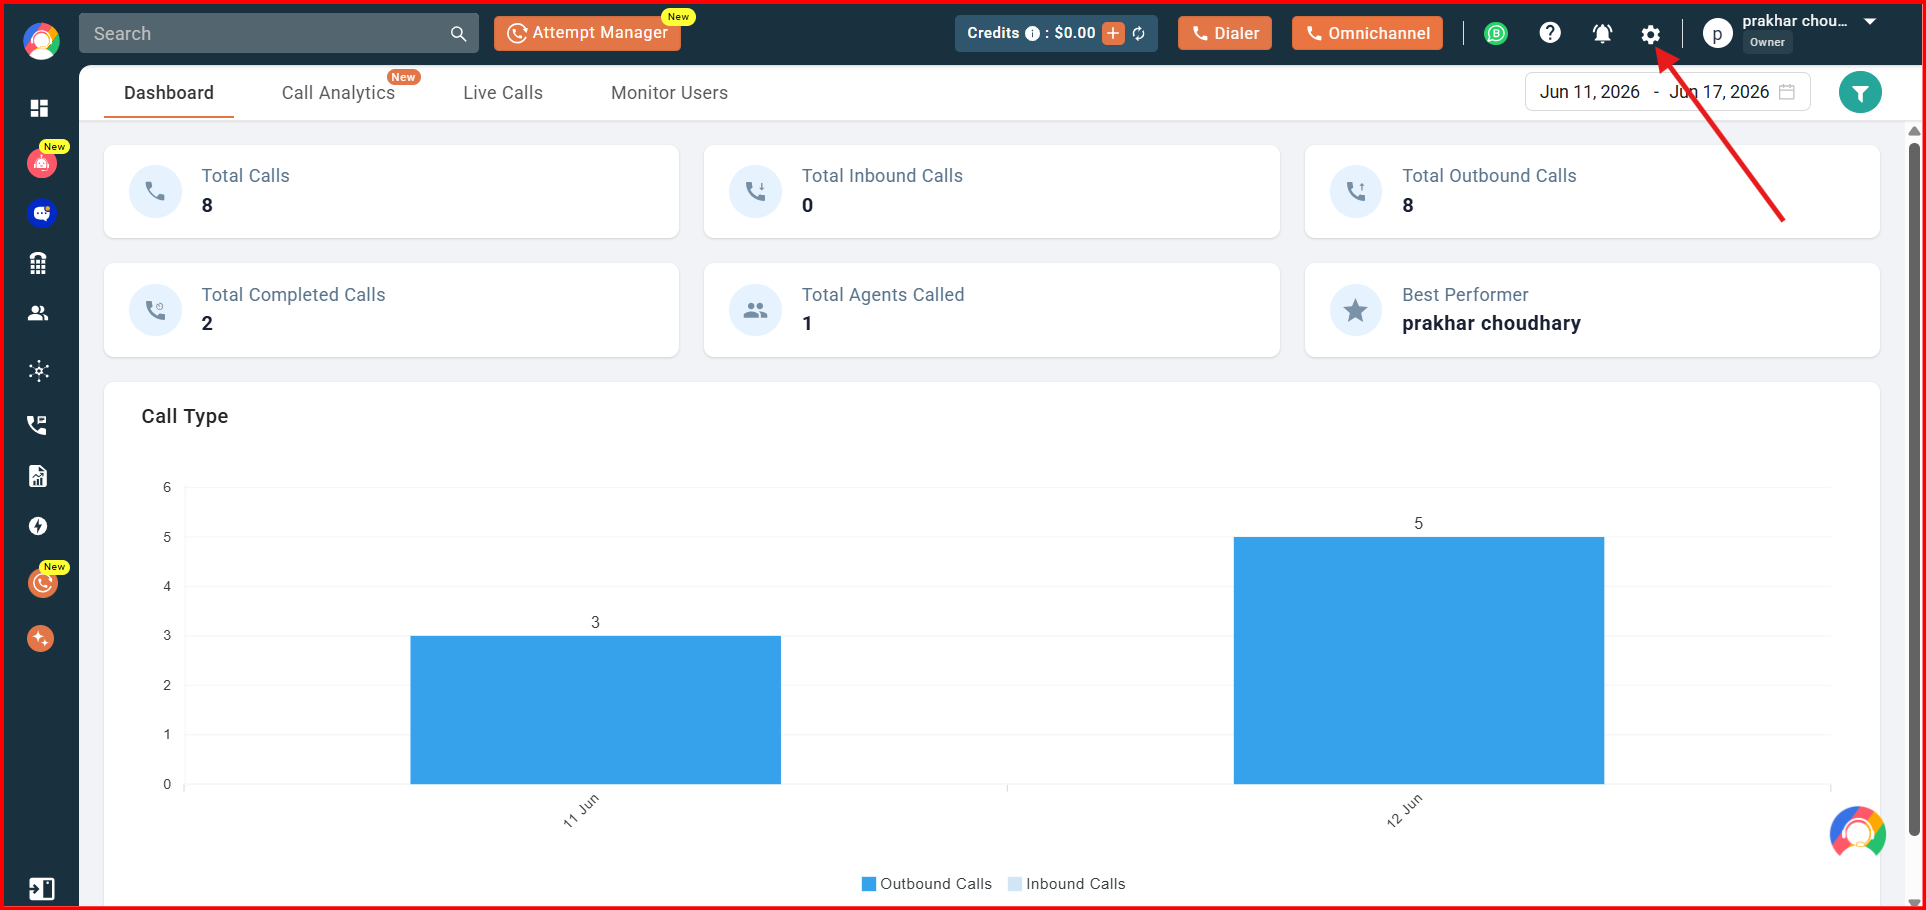Viewport: 1926px width, 910px height.
Task: Click the Total Completed Calls card
Action: (391, 310)
